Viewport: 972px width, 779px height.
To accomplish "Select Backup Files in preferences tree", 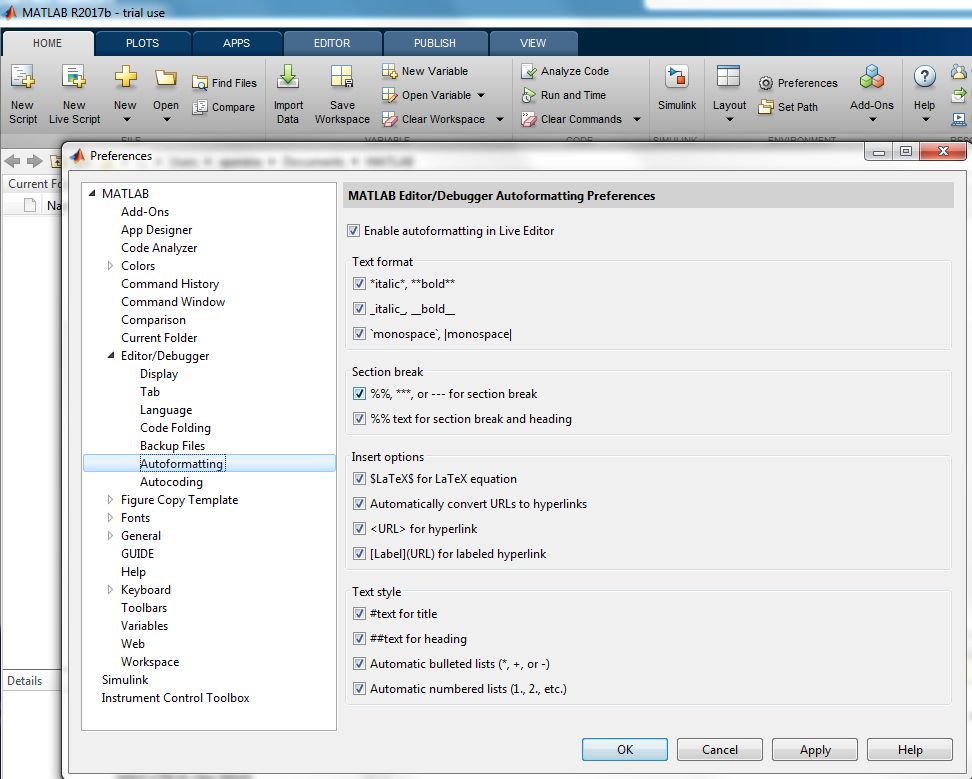I will coord(172,446).
